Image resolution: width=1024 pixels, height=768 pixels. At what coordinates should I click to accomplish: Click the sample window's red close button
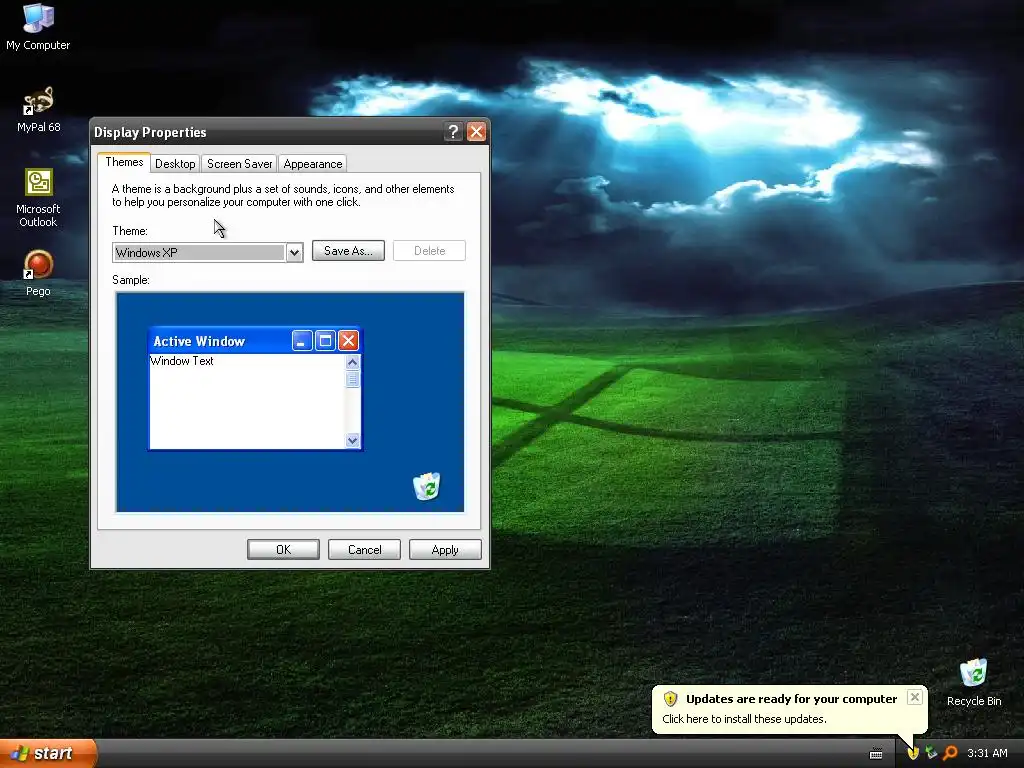click(349, 340)
